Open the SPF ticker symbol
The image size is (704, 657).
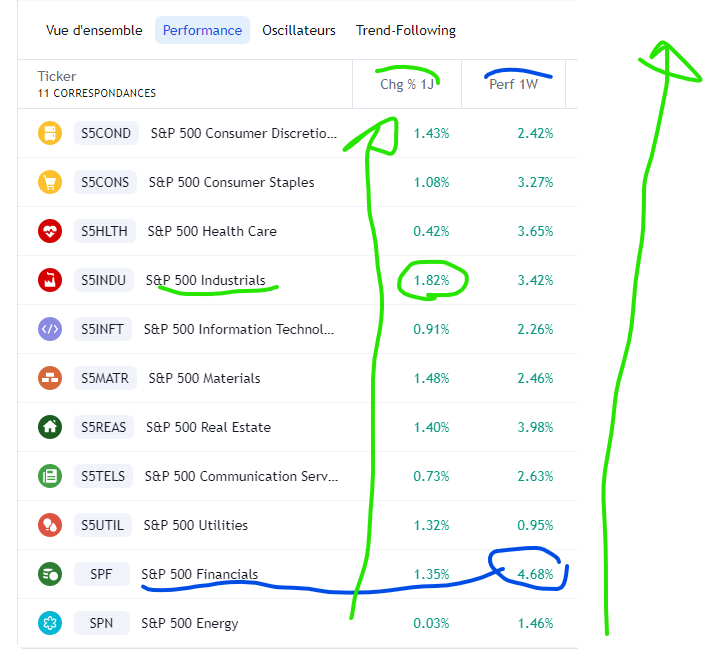pyautogui.click(x=101, y=574)
